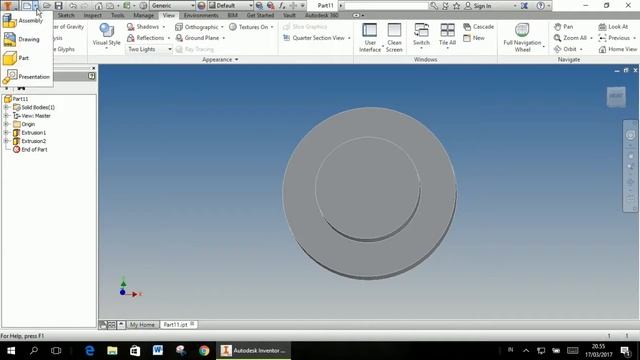640x360 pixels.
Task: Open the Vault ribbon tab
Action: coord(289,15)
